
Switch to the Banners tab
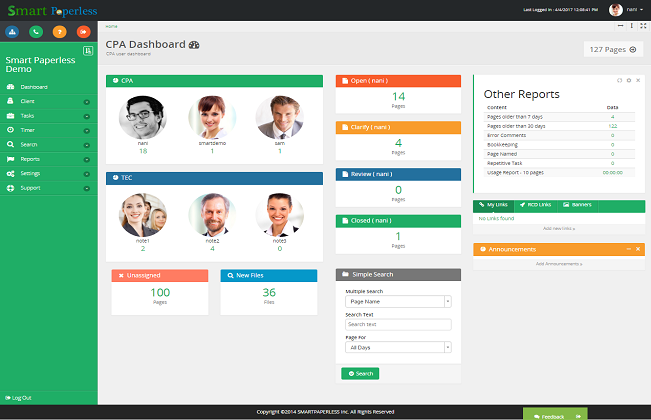point(578,205)
